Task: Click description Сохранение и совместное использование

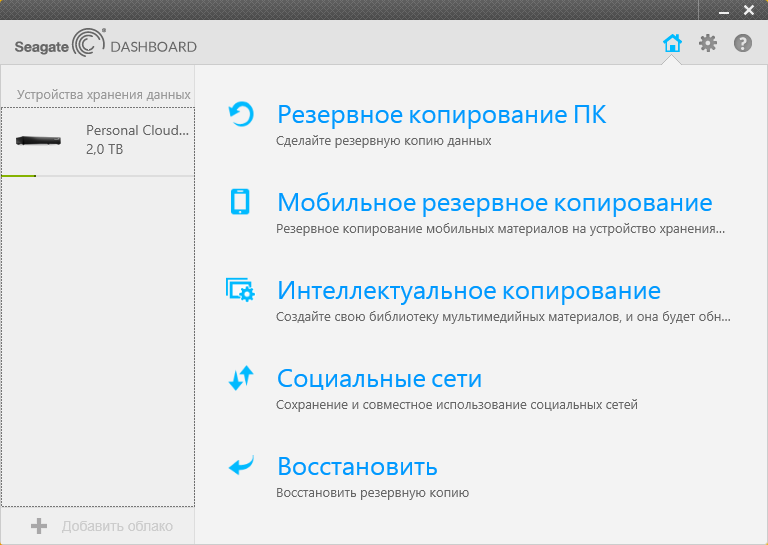Action: 456,405
